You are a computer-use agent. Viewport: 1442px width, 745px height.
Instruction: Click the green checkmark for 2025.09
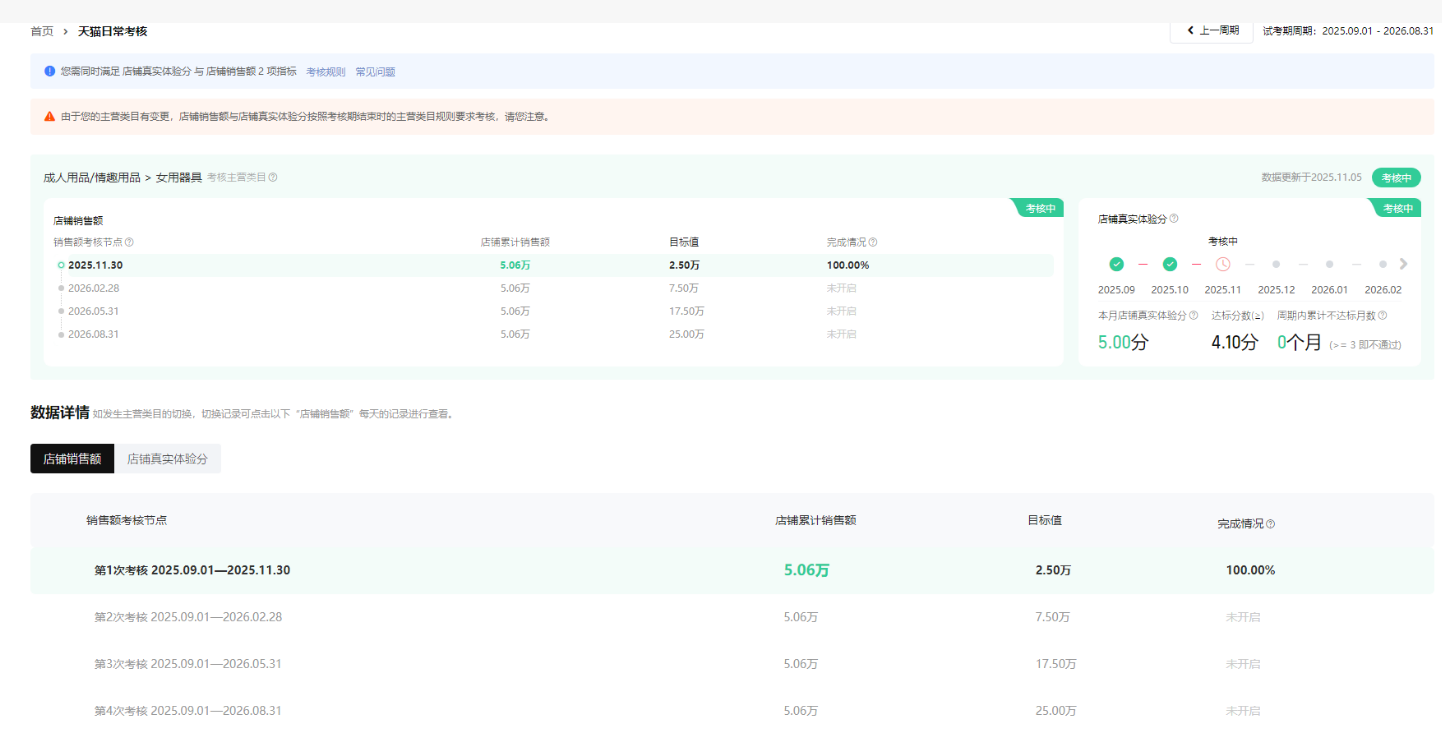coord(1116,264)
